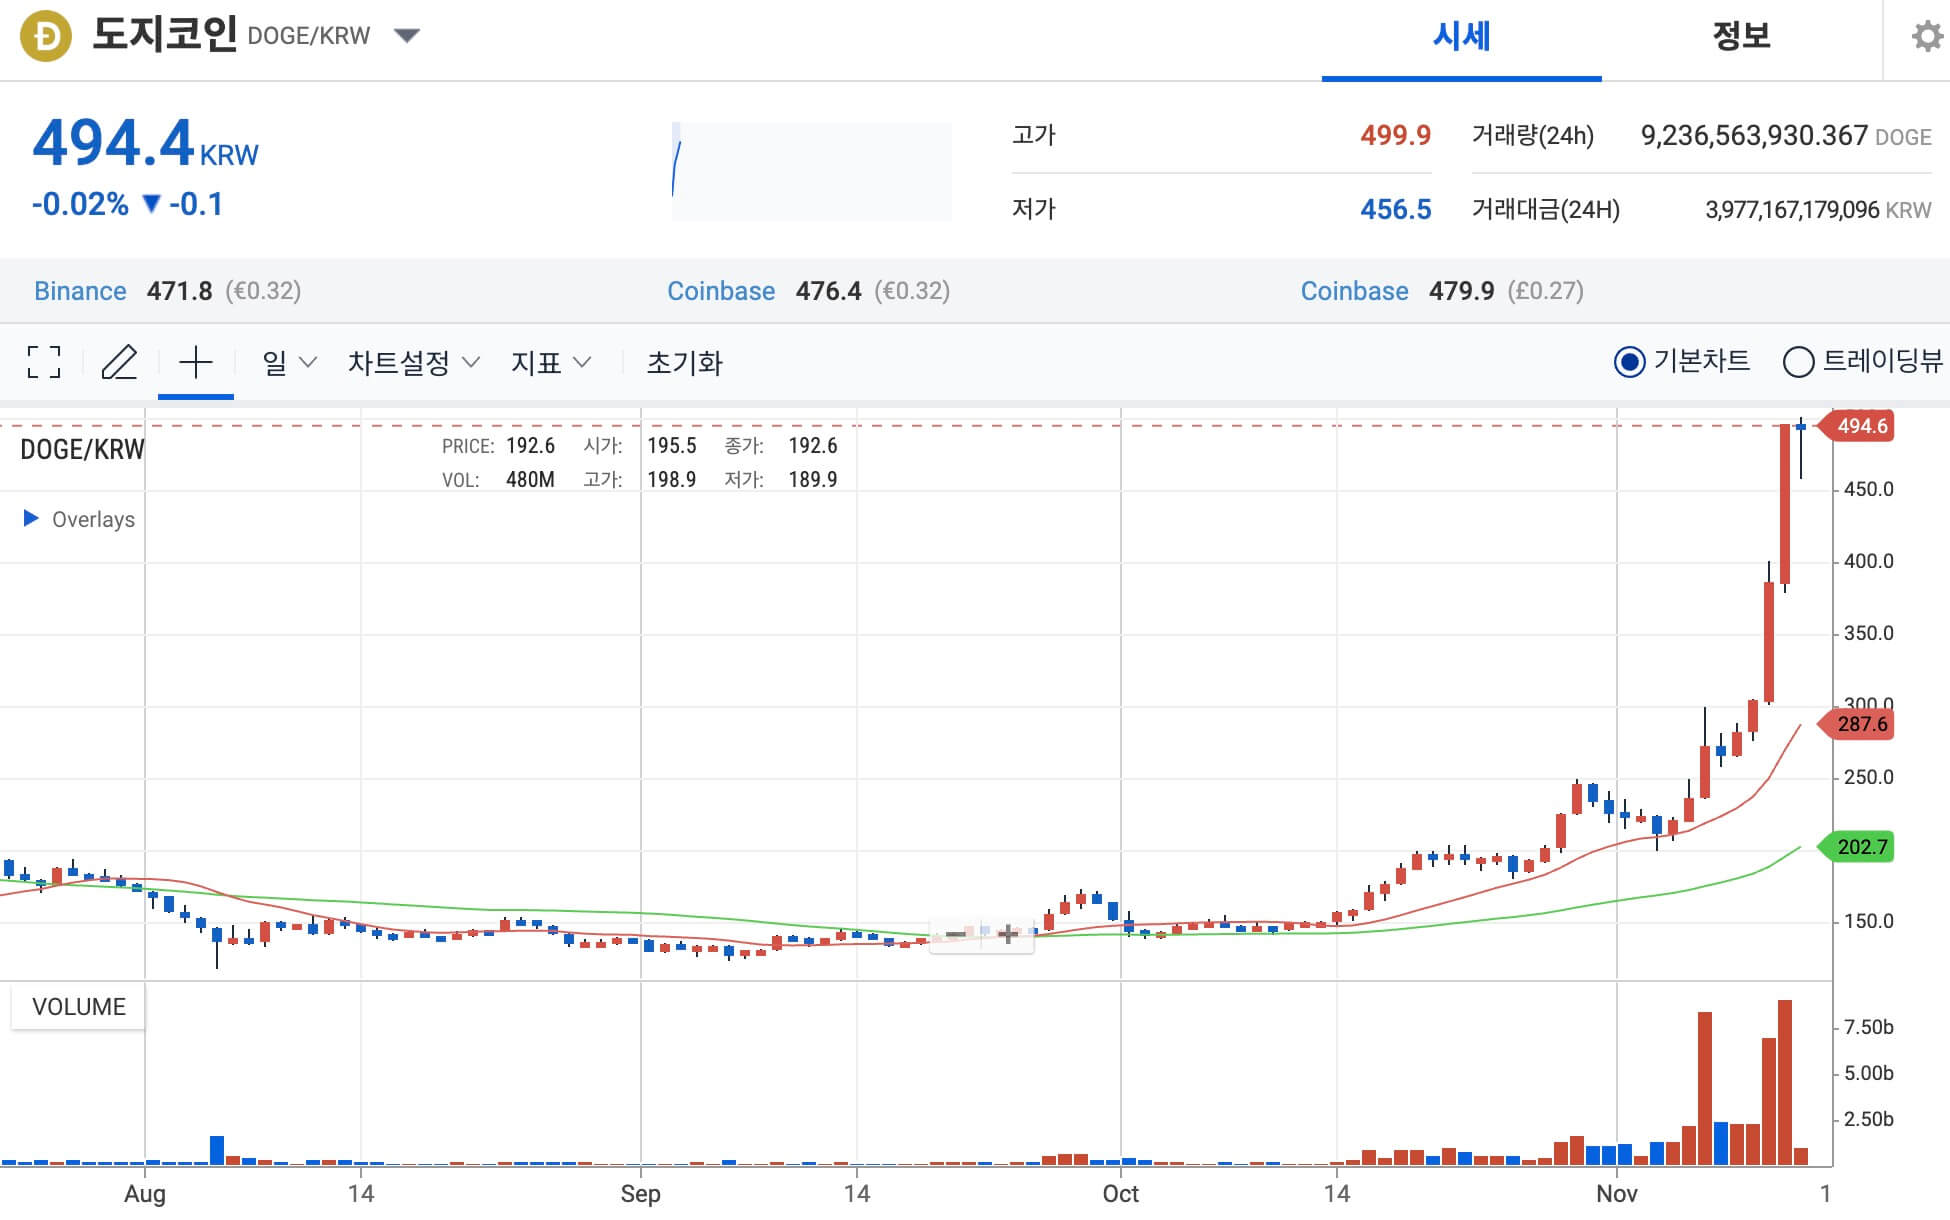Viewport: 1950px width, 1220px height.
Task: Click the mini price sparkline thumbnail
Action: pos(811,171)
